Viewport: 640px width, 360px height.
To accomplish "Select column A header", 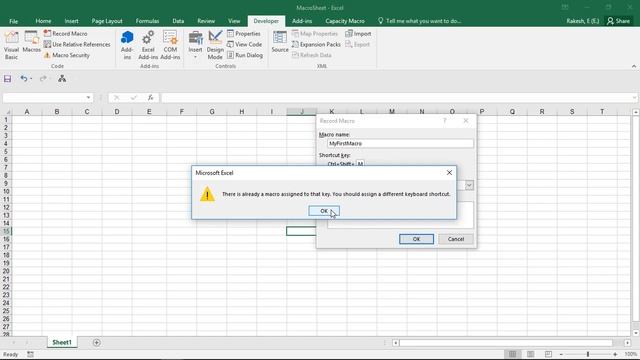I will 27,111.
